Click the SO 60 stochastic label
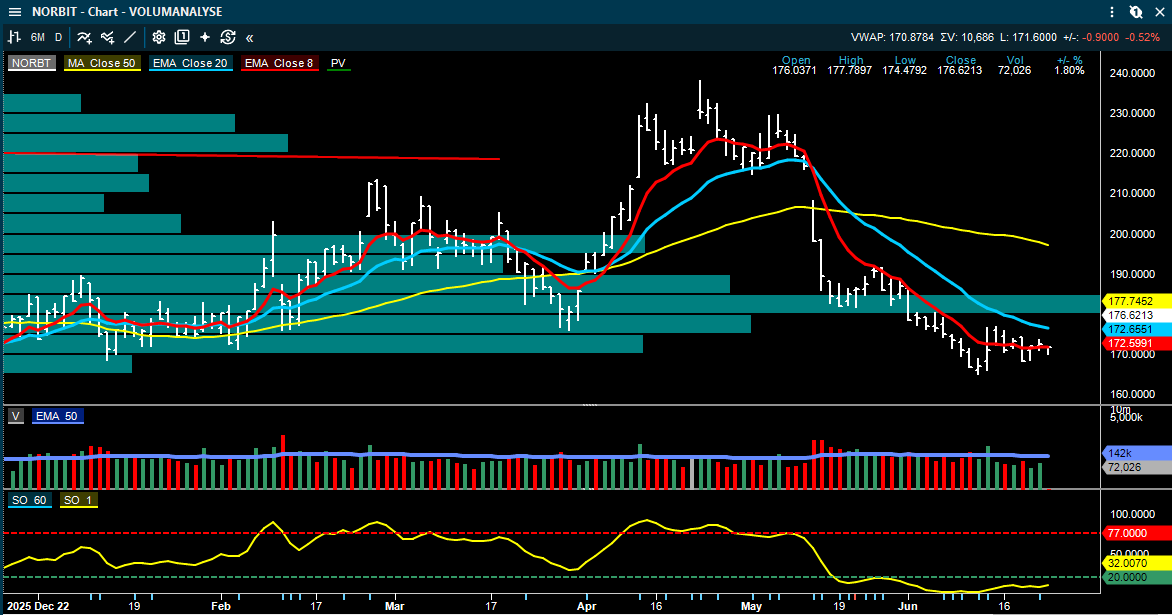This screenshot has width=1172, height=615. pos(29,500)
